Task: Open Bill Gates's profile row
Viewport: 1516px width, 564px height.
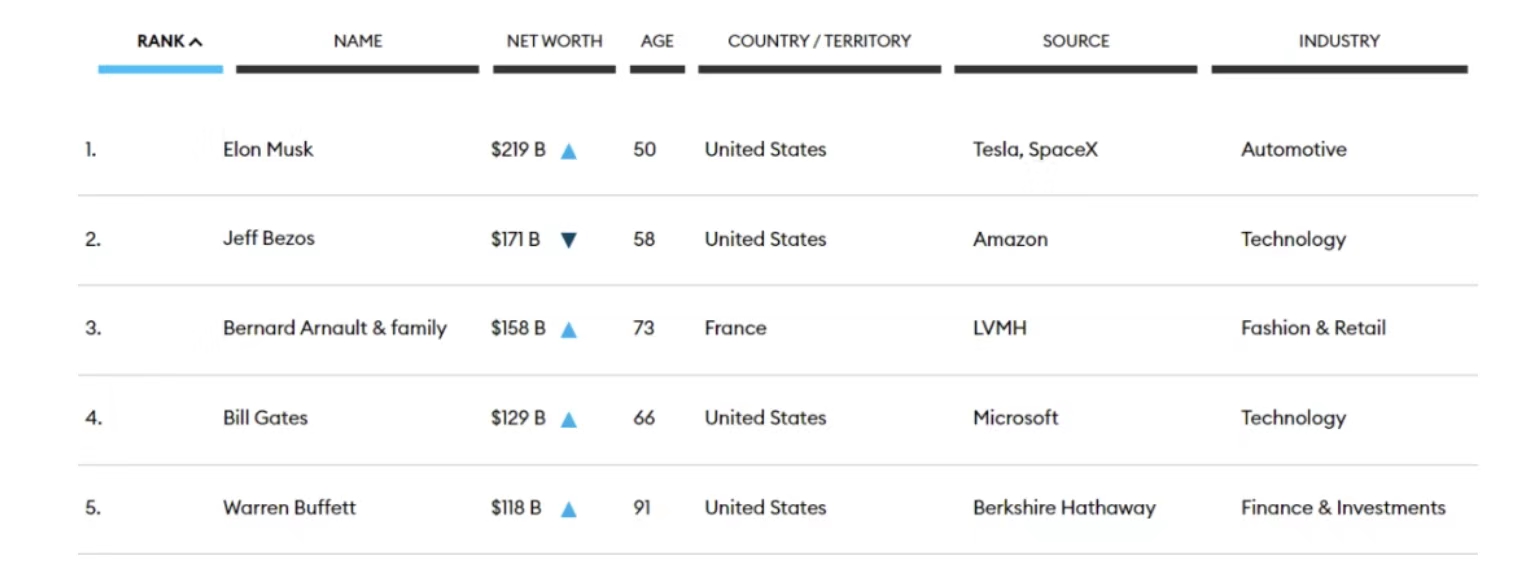Action: pos(265,418)
